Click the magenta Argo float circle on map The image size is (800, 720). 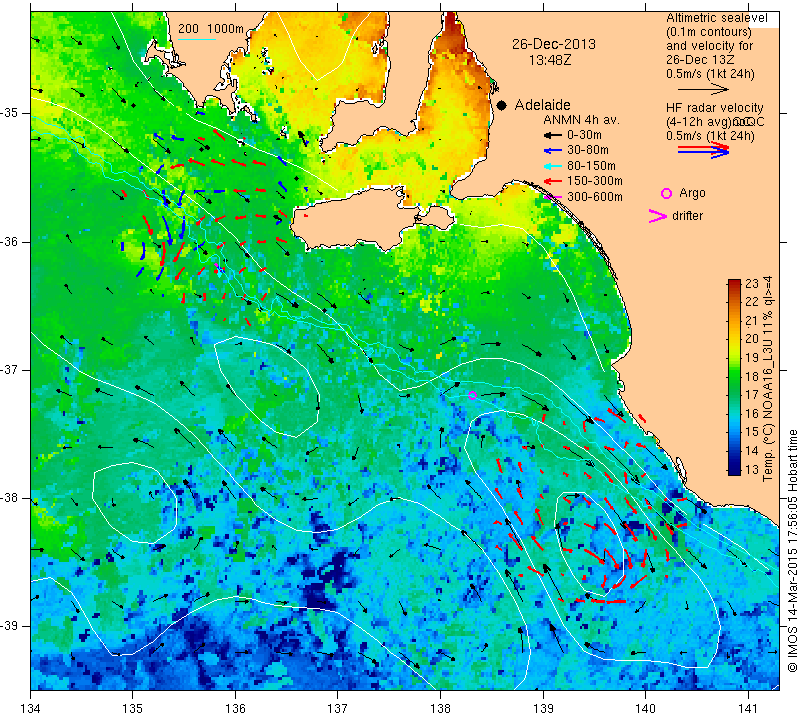(472, 395)
